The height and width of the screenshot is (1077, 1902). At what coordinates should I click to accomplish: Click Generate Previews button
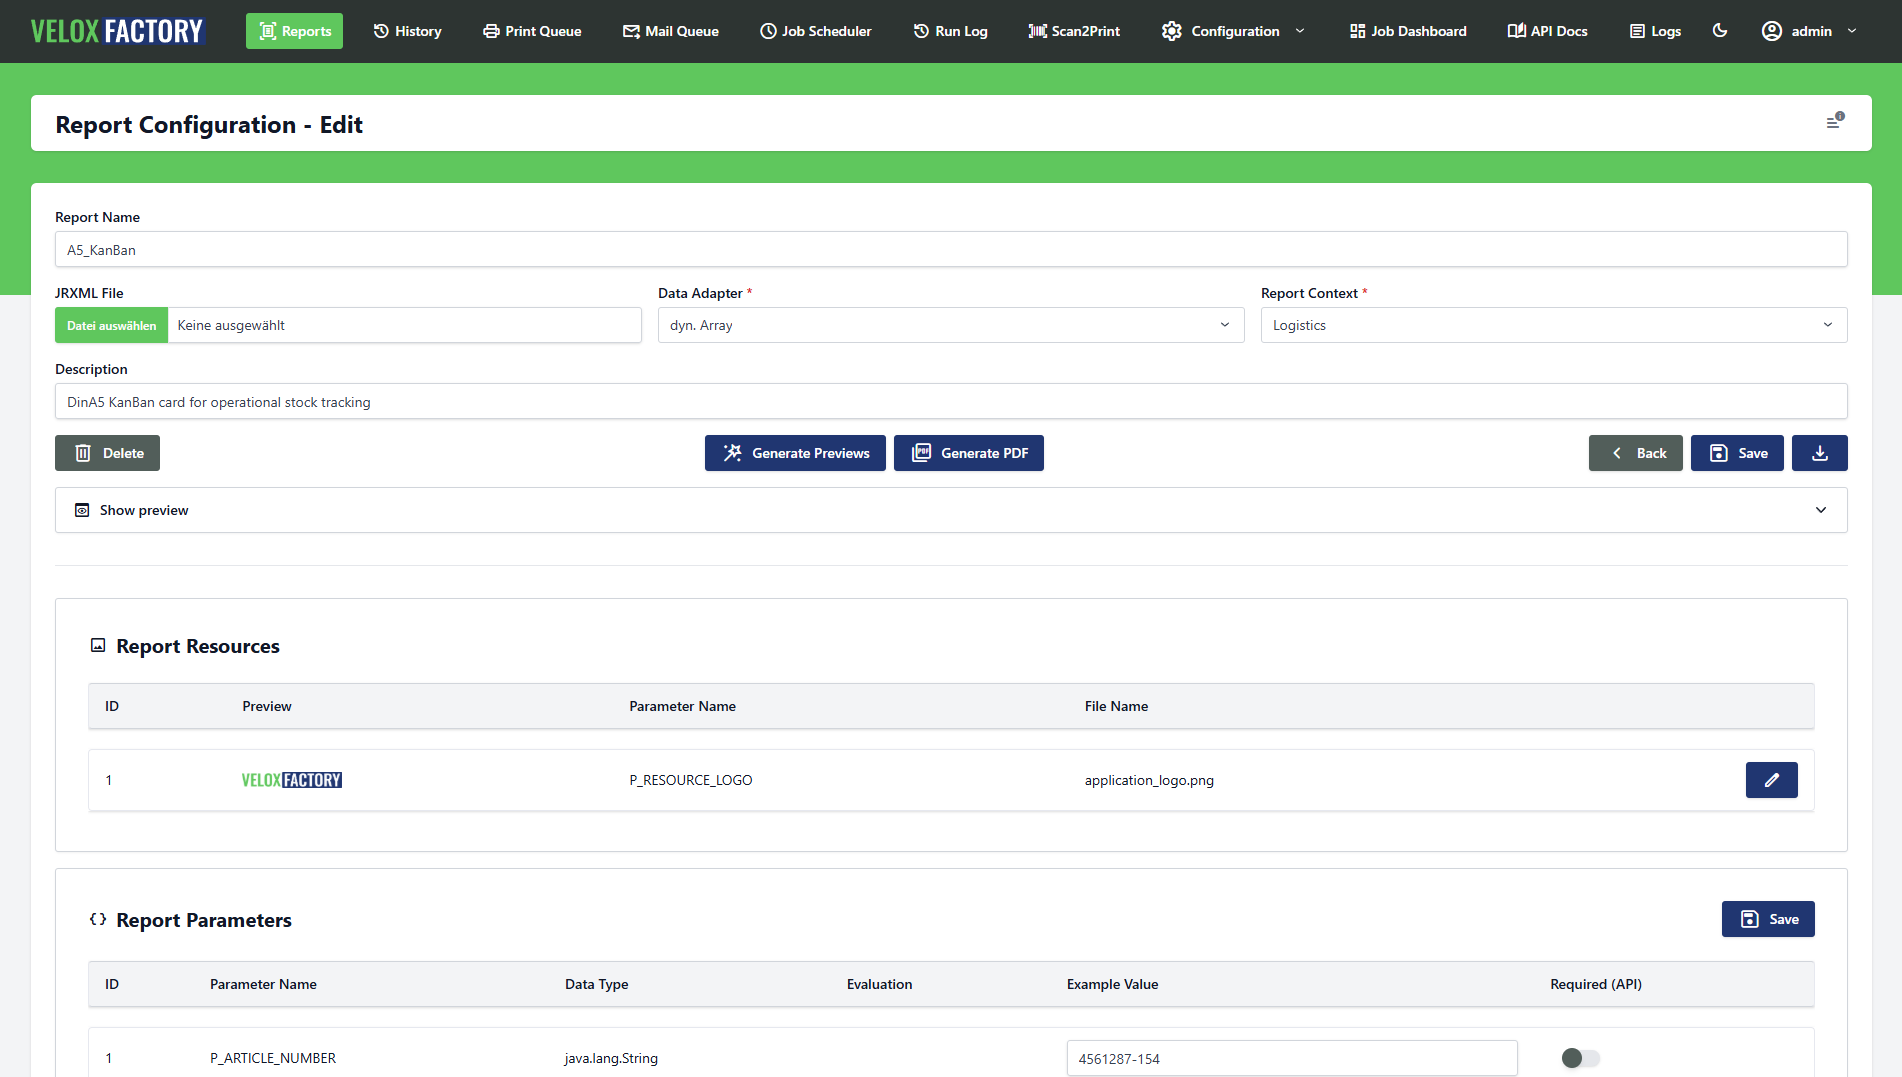(x=795, y=453)
